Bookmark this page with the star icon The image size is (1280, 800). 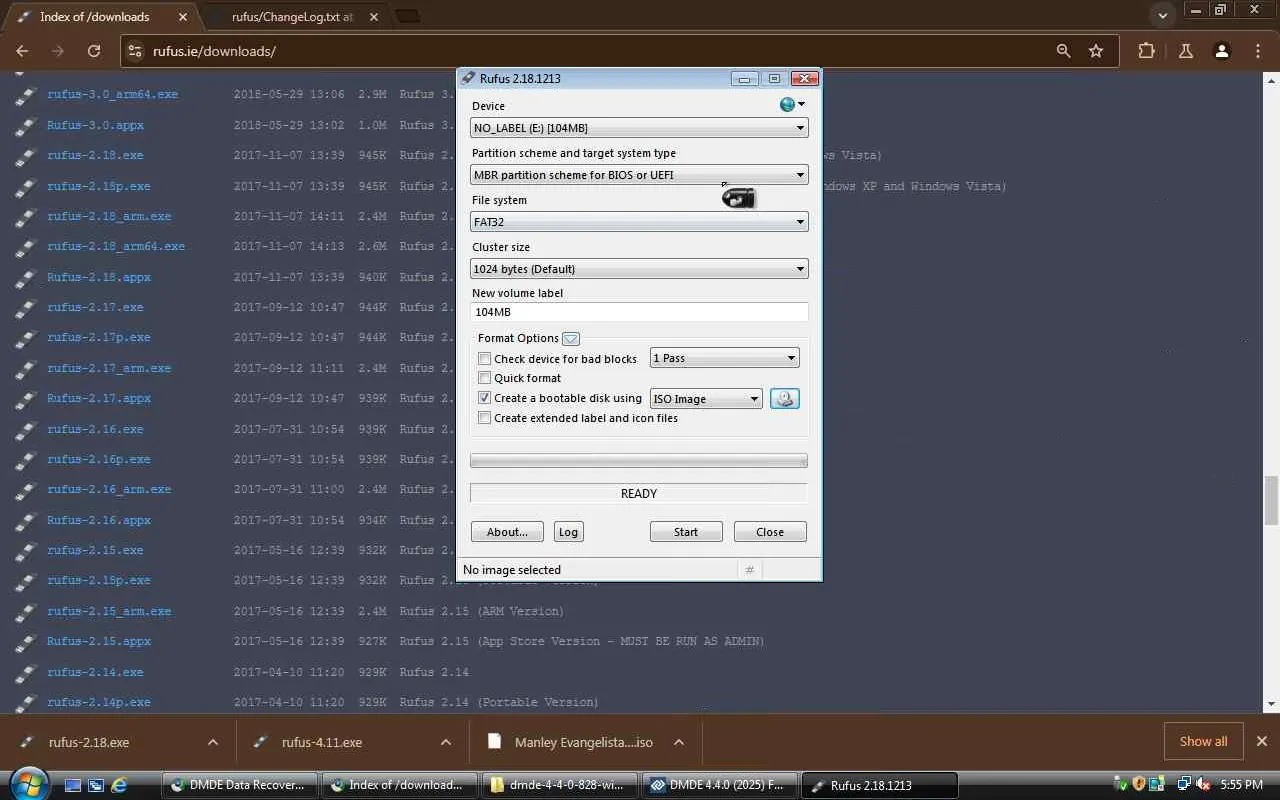[x=1096, y=51]
